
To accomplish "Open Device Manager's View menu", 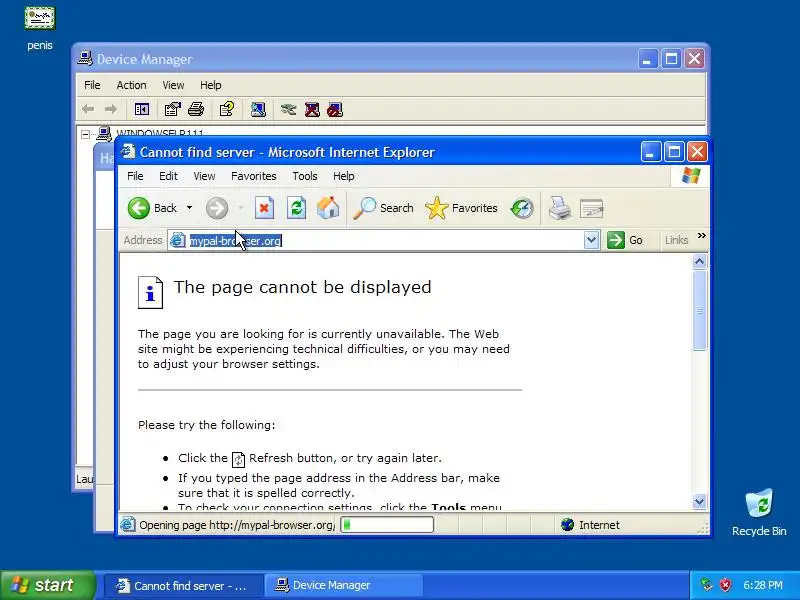I will [173, 85].
